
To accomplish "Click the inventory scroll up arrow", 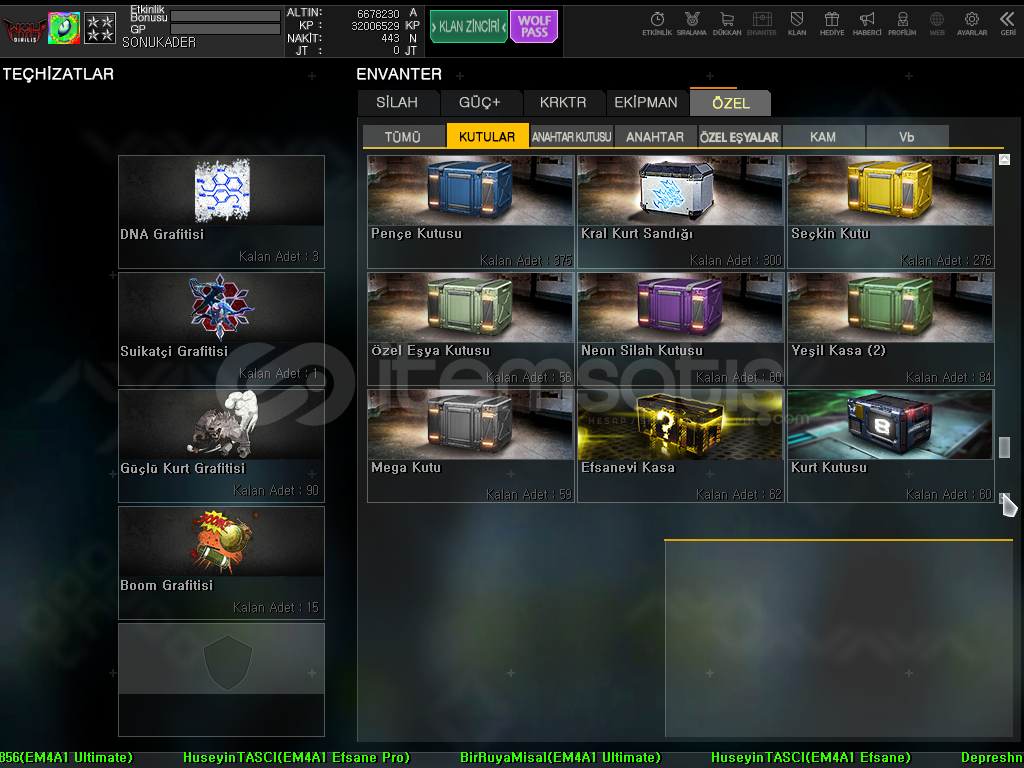I will click(x=1004, y=159).
